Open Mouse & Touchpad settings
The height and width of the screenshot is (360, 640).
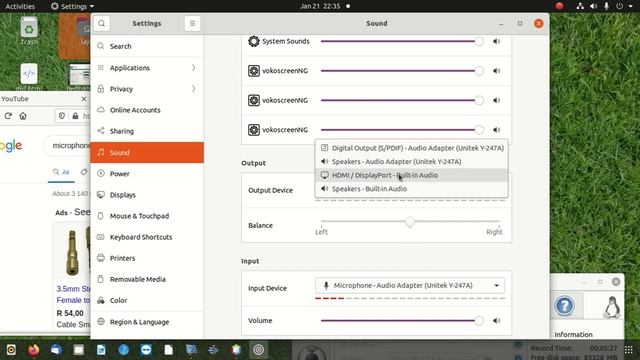click(x=147, y=216)
